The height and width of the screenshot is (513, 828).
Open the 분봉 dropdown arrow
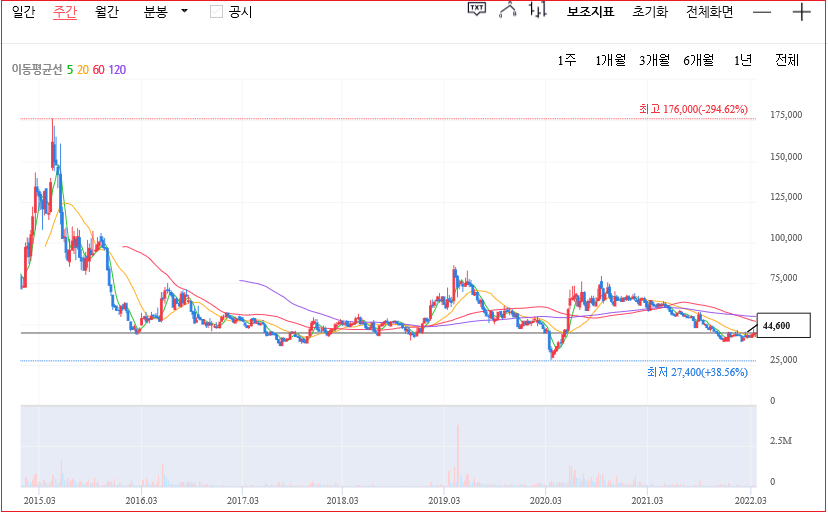point(184,11)
